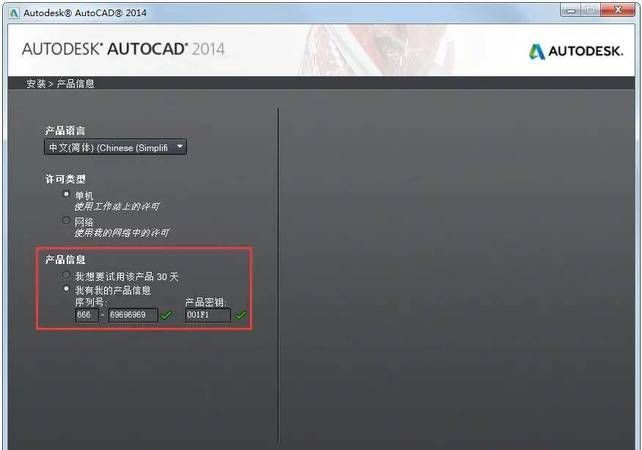
Task: Click the AutoCAD icon in title bar
Action: [14, 13]
